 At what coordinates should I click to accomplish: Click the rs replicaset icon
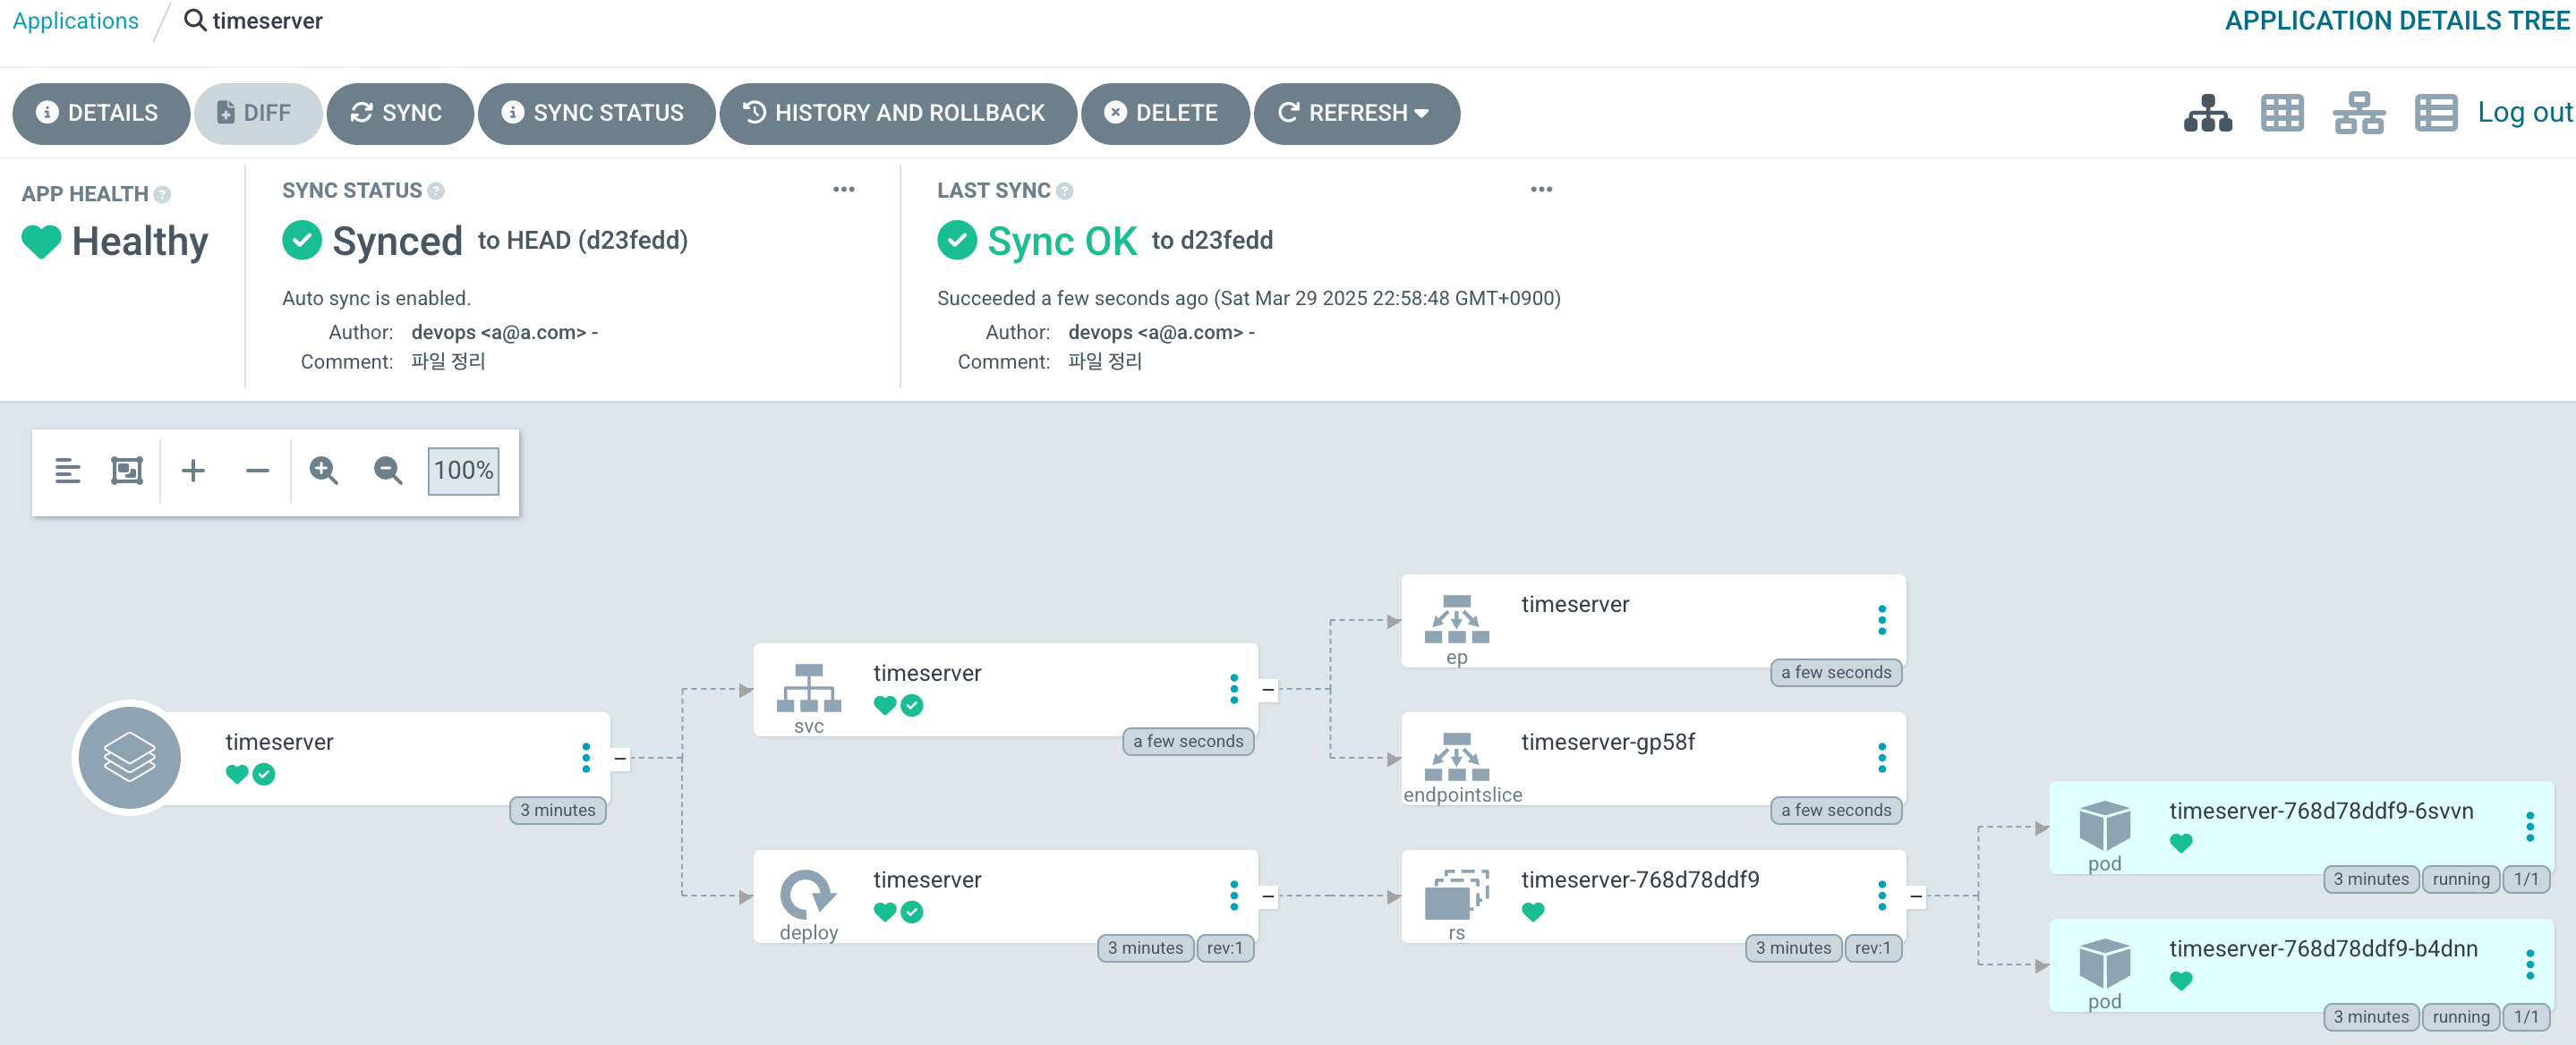coord(1457,894)
